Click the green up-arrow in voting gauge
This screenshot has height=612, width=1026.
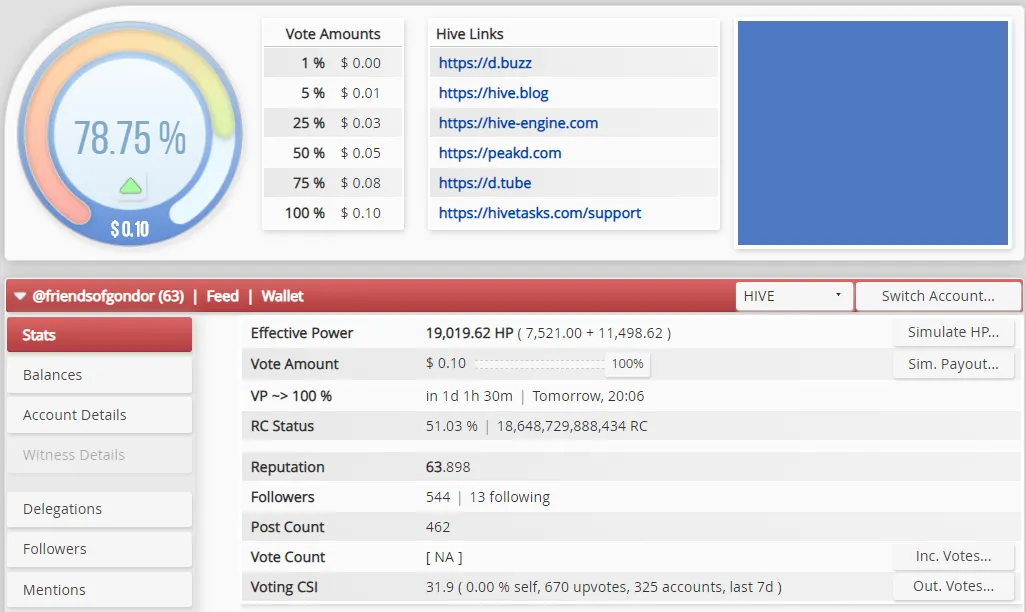131,186
